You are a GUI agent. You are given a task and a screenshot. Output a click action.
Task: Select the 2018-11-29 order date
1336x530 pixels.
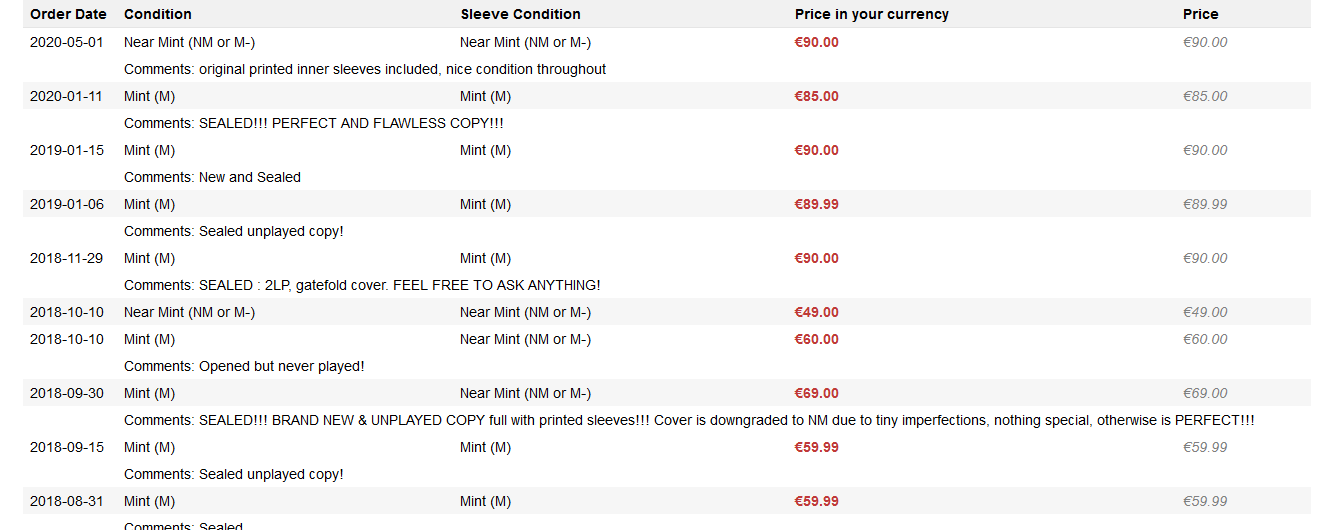pos(66,258)
